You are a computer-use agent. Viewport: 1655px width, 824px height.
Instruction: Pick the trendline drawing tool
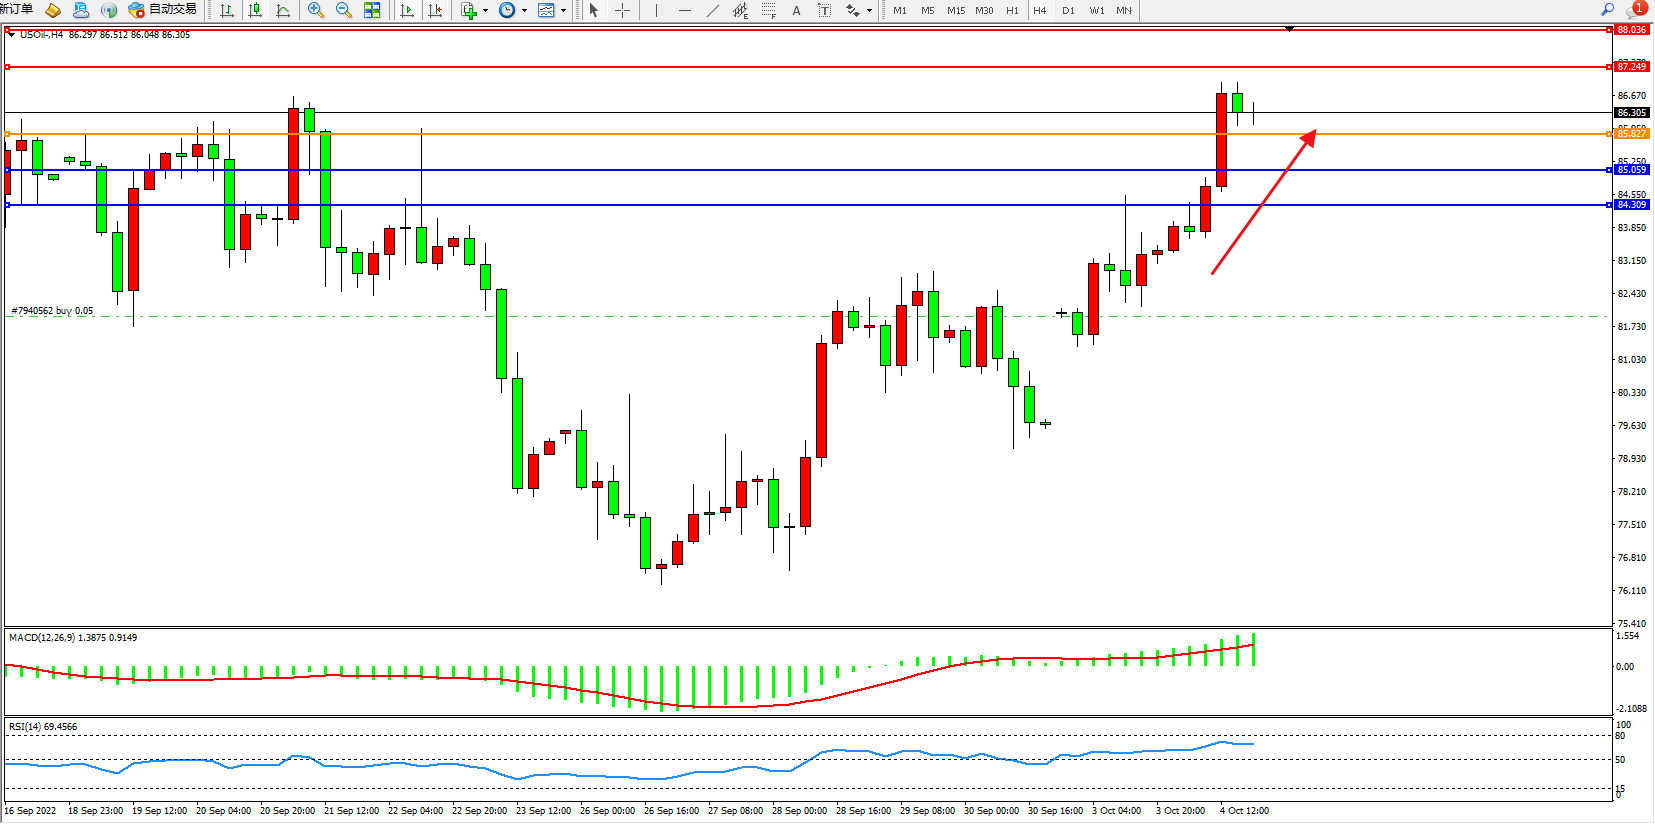pos(712,10)
